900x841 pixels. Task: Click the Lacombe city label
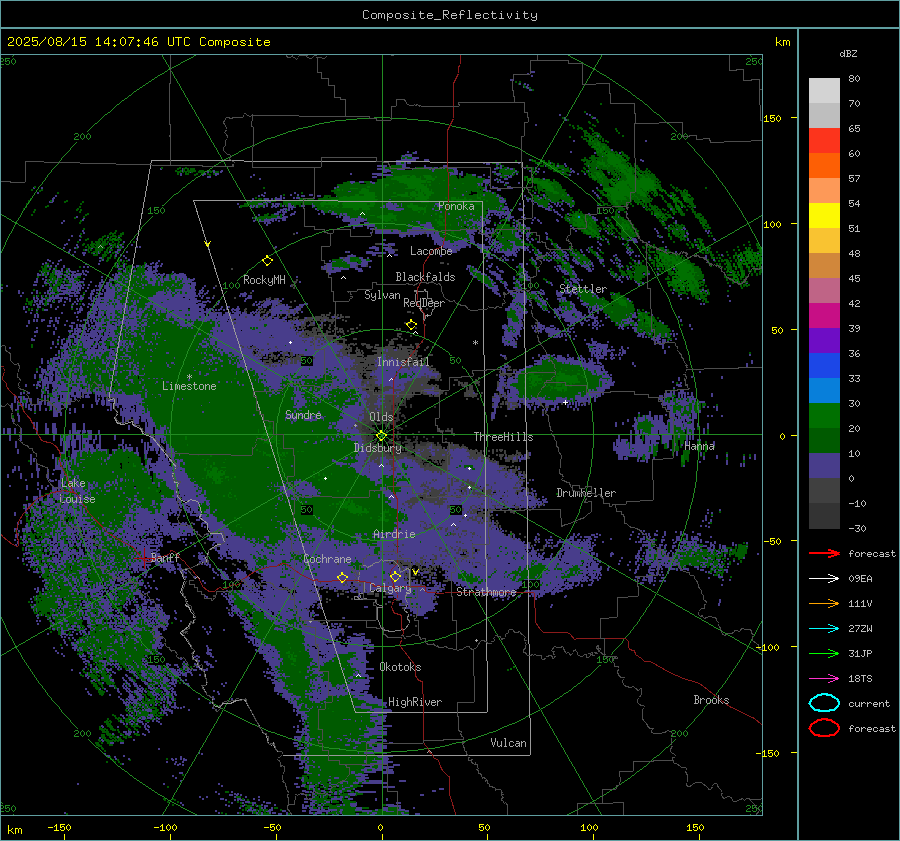pos(431,251)
